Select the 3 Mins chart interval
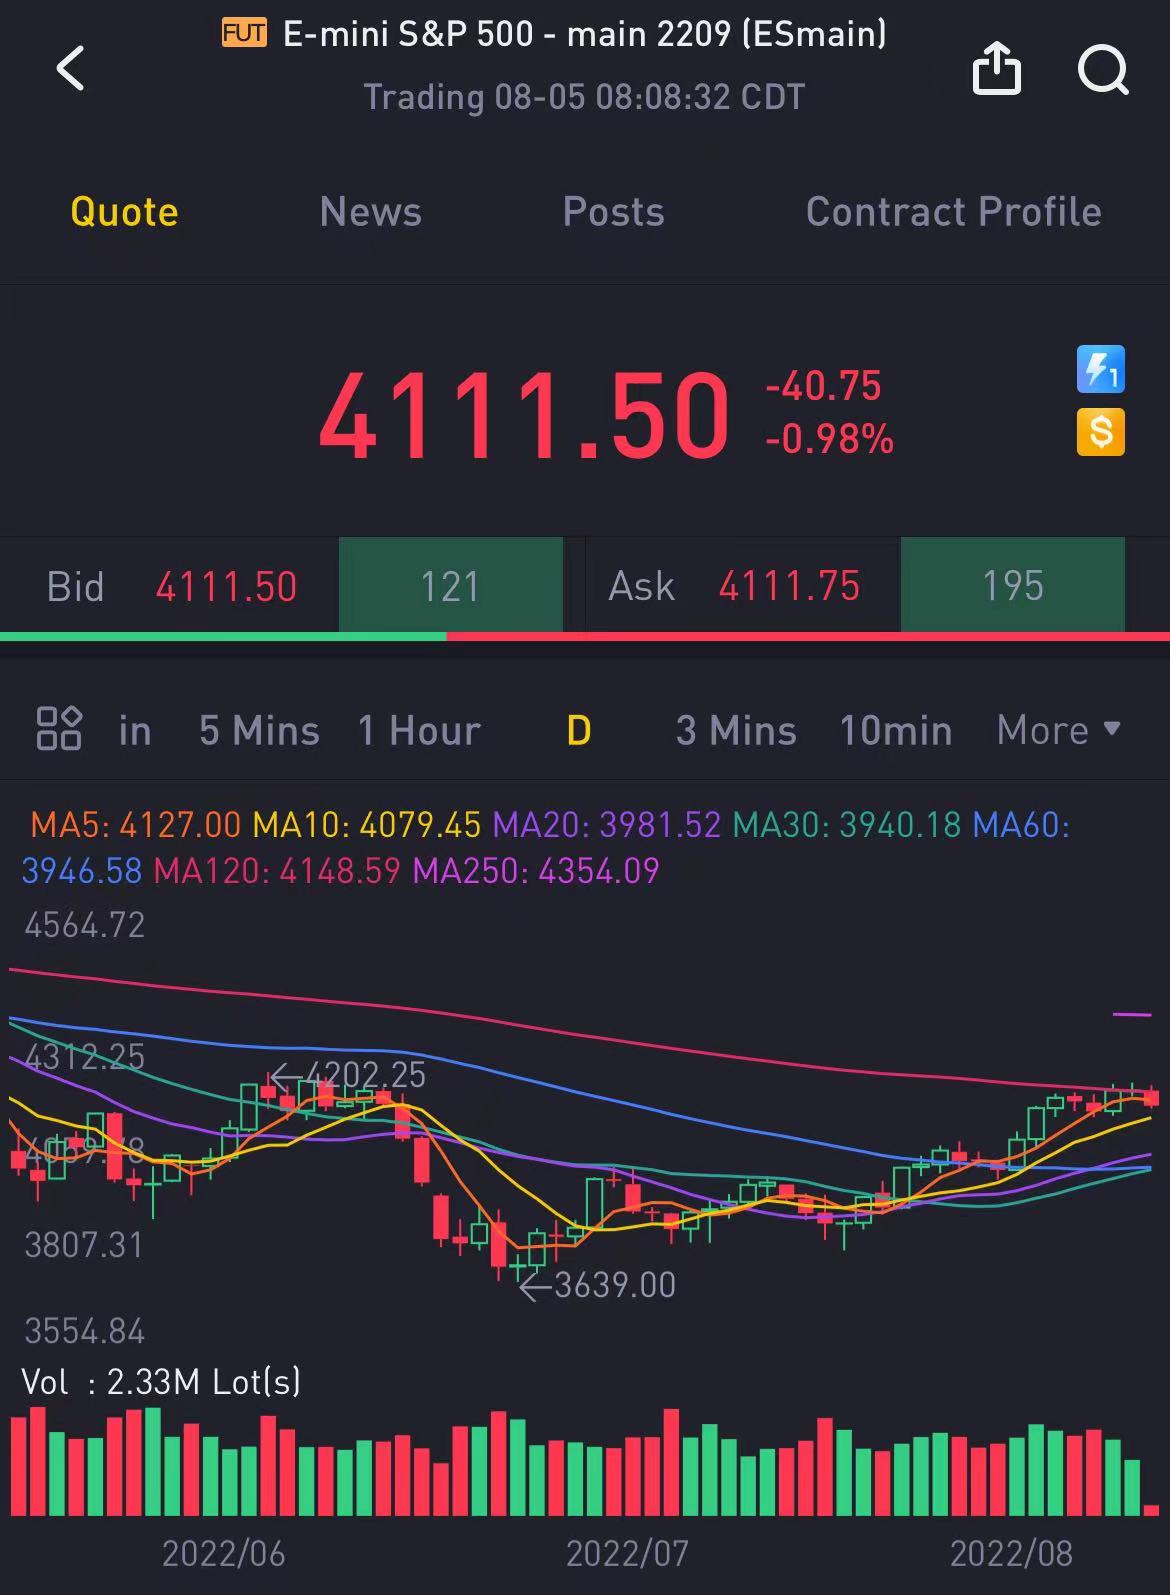Image resolution: width=1170 pixels, height=1595 pixels. [x=736, y=730]
